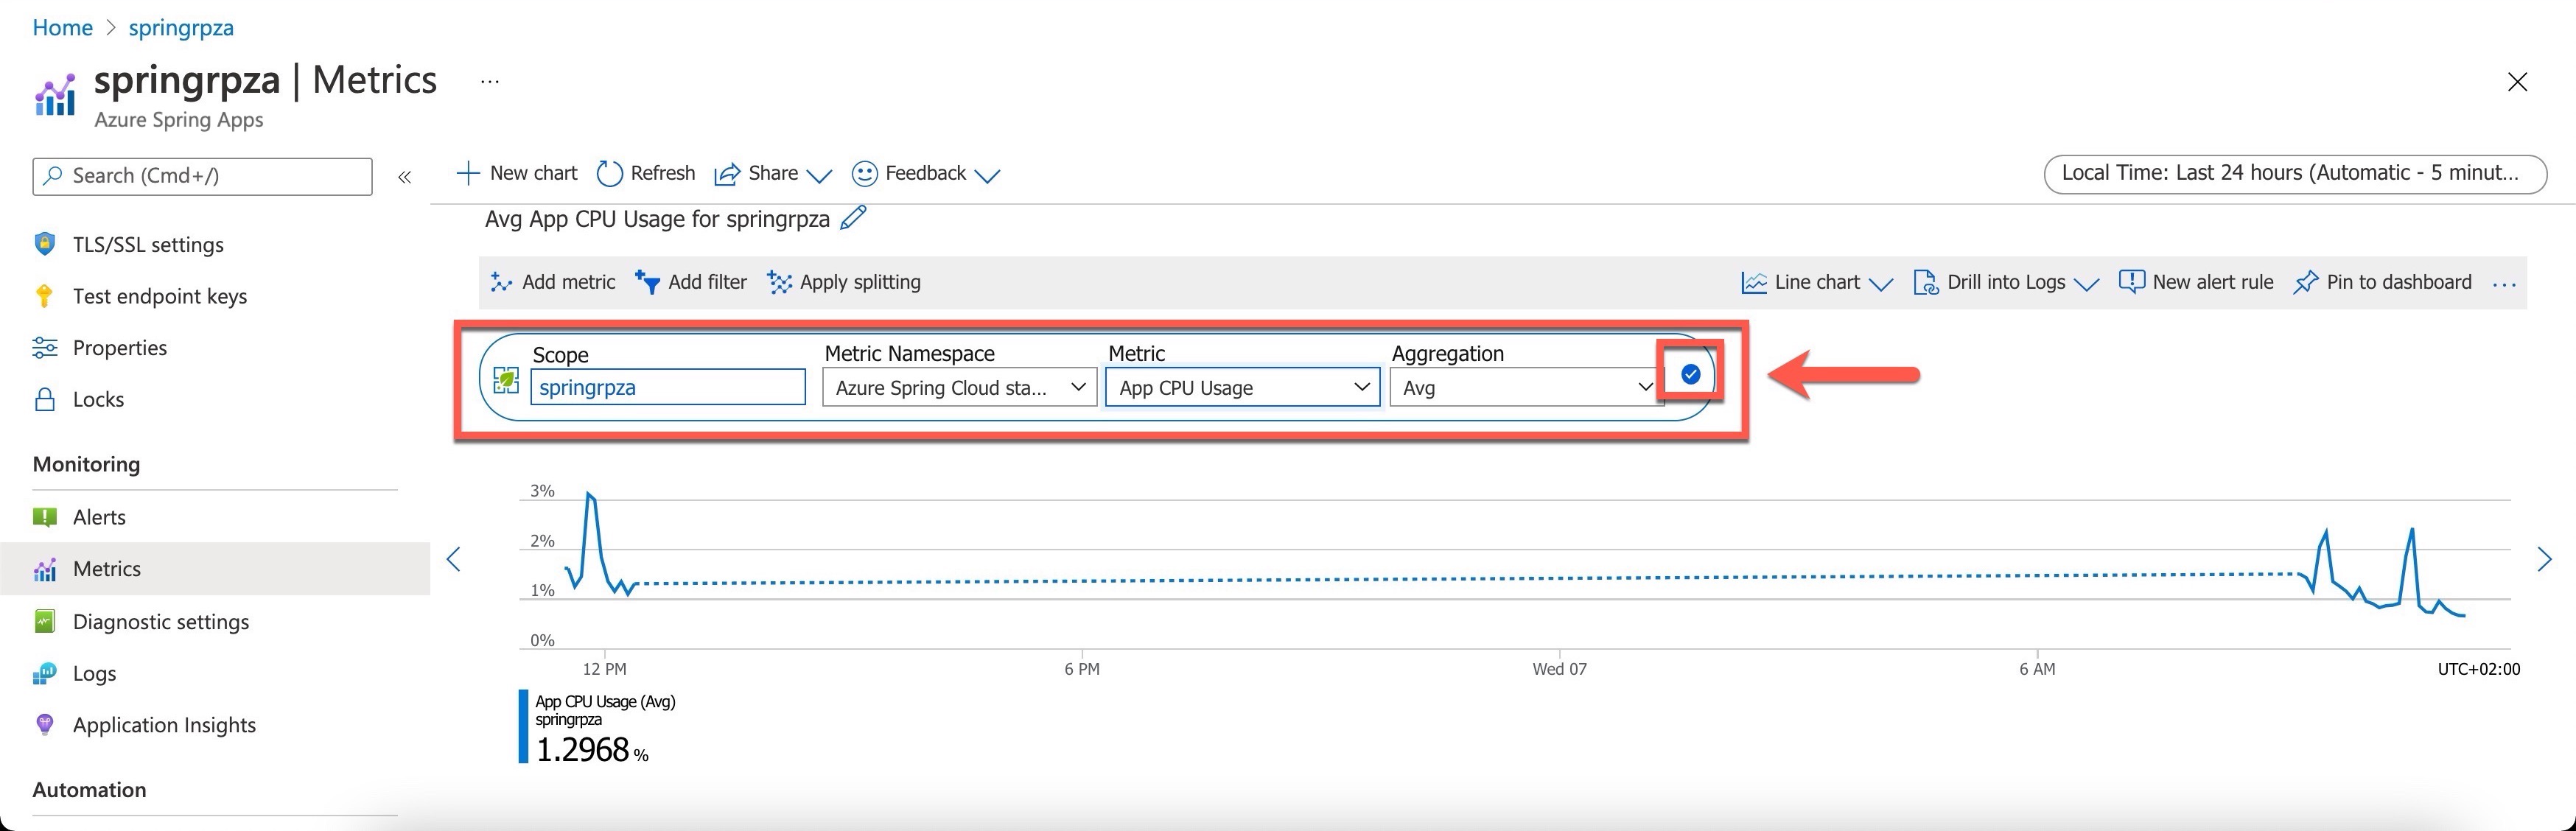Click the 1.2968 % legend value
This screenshot has width=2576, height=831.
592,750
